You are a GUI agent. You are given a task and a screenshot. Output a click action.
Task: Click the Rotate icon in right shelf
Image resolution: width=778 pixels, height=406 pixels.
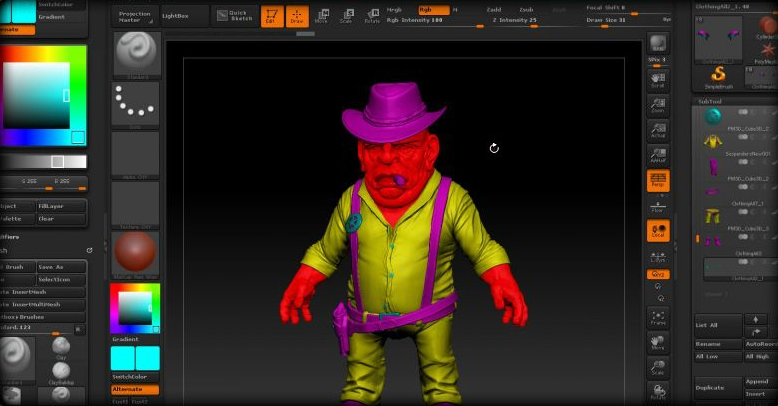[658, 392]
